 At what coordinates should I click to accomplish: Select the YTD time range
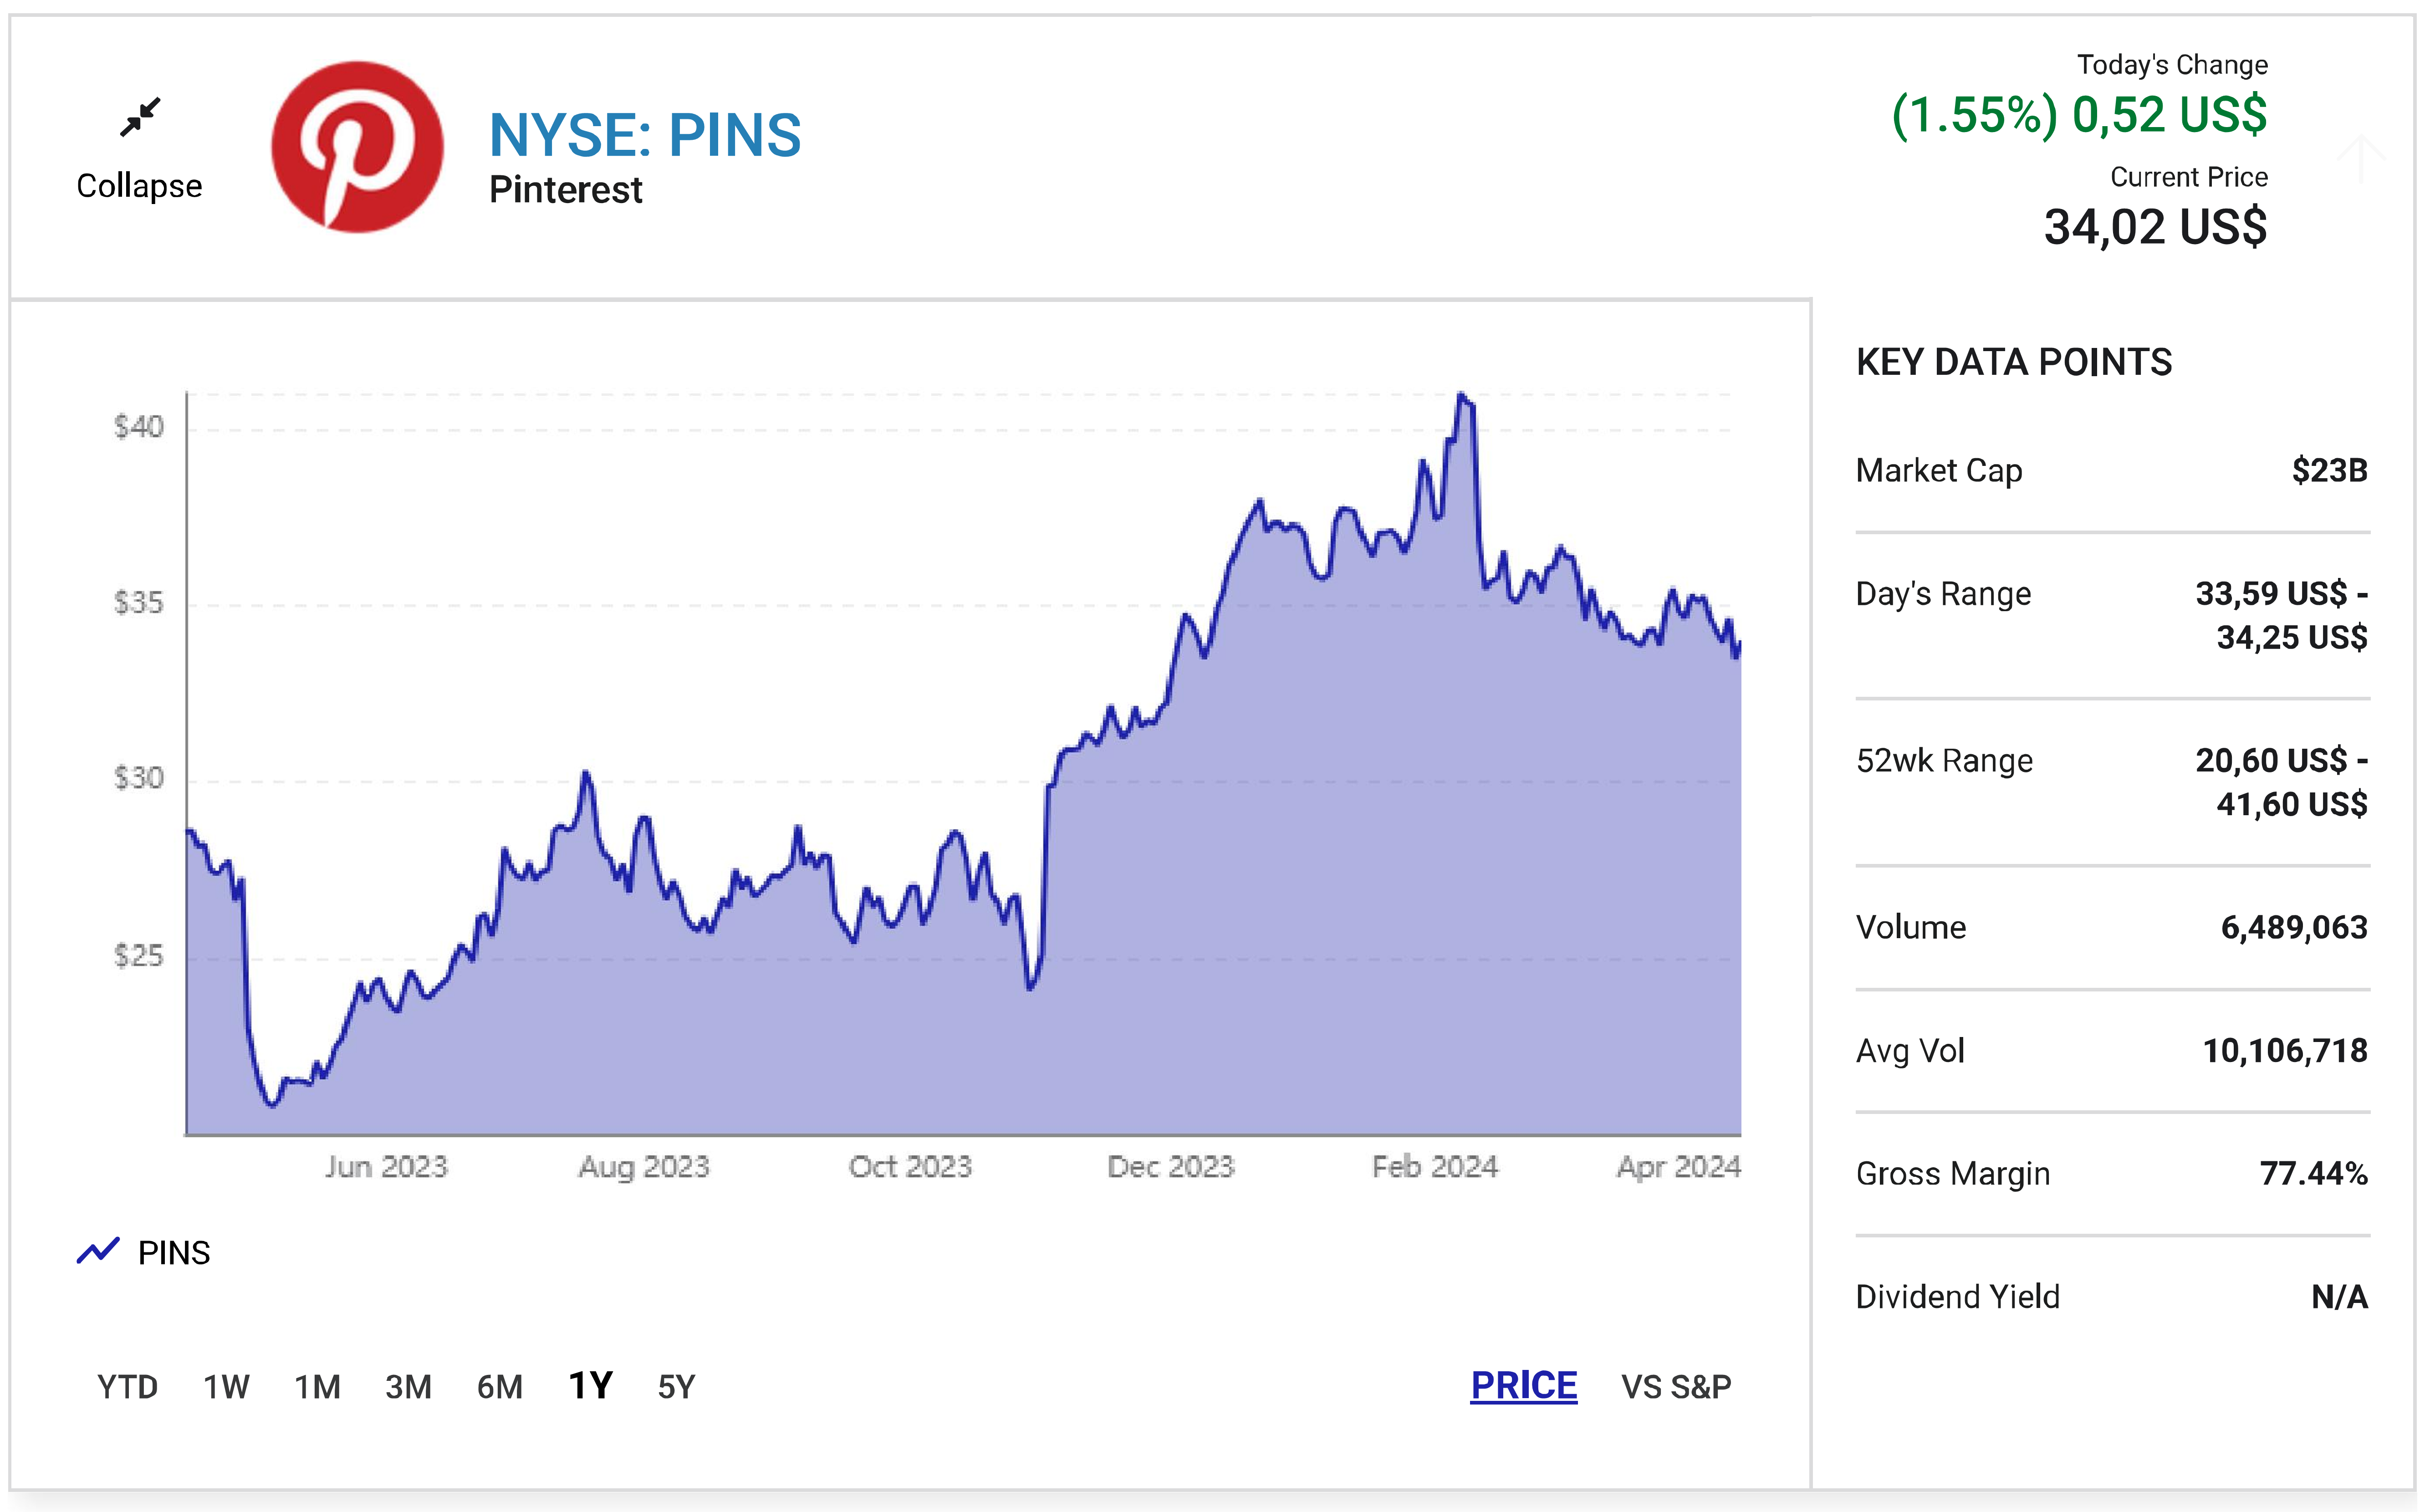pos(127,1387)
